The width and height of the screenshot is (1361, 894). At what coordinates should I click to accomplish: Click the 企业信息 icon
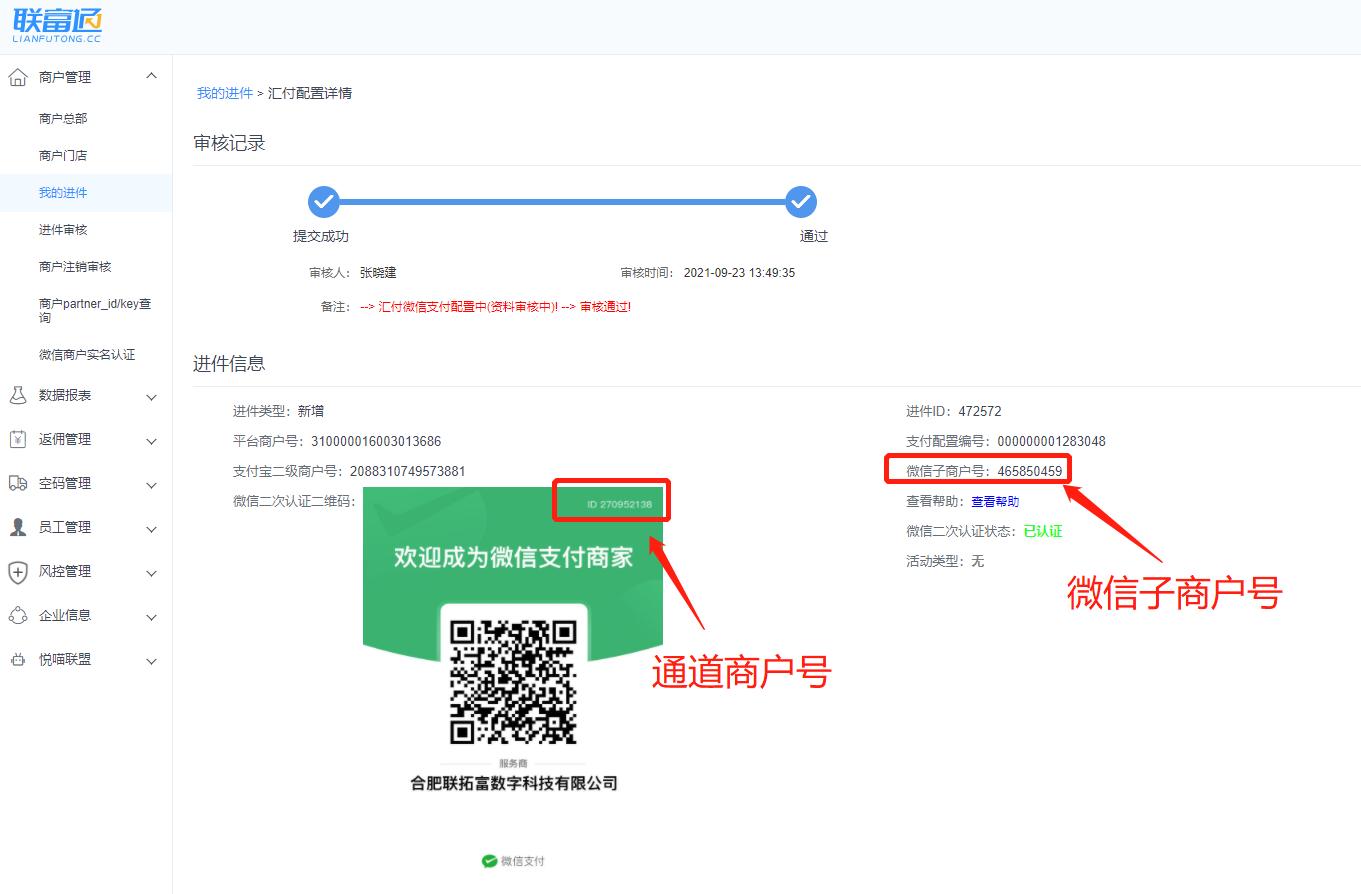[x=18, y=615]
